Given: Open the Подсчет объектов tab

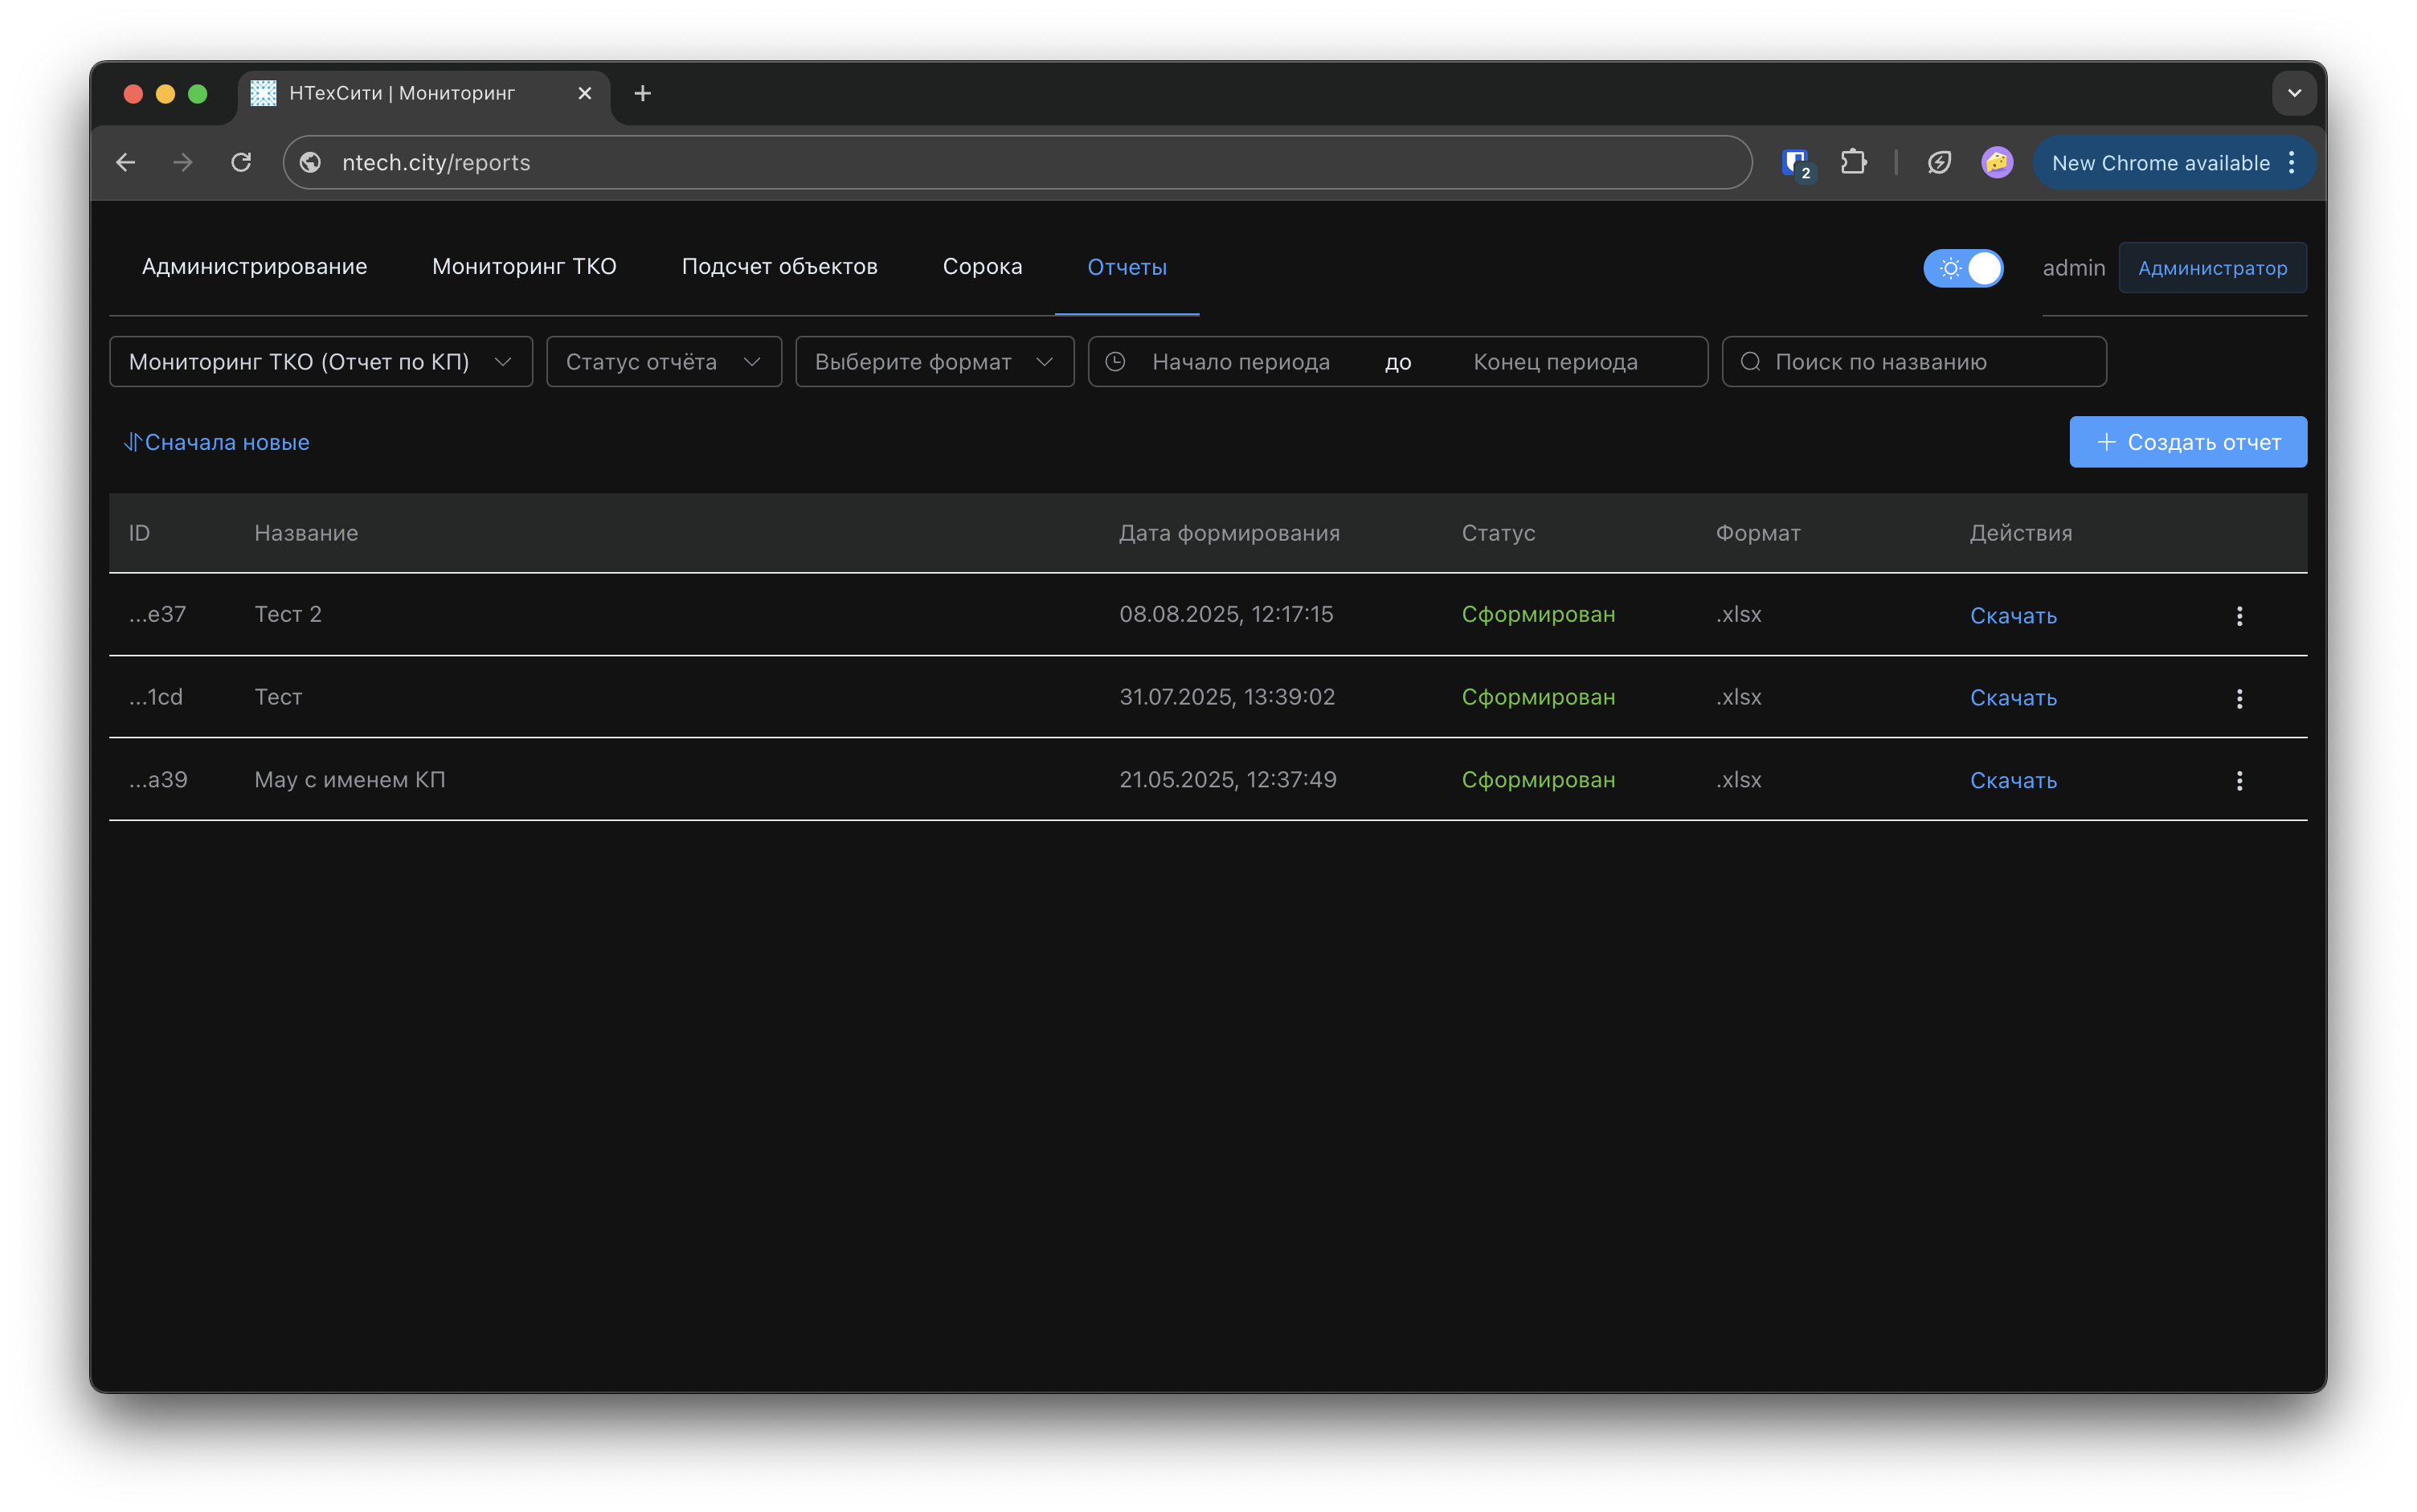Looking at the screenshot, I should (779, 267).
